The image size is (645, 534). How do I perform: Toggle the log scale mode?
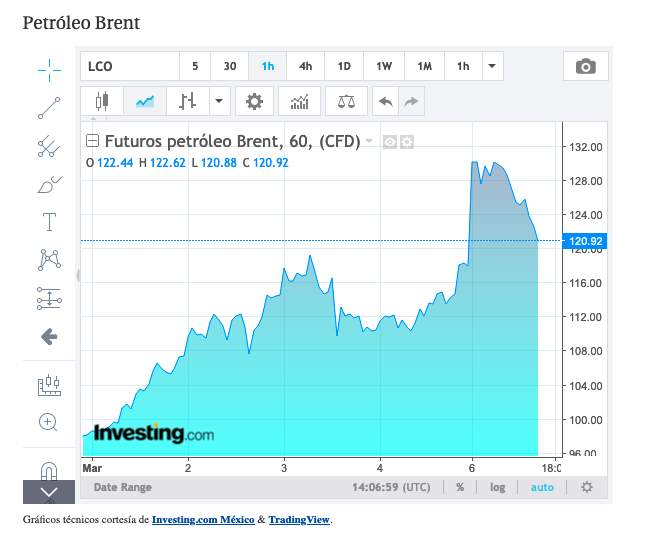pos(498,487)
